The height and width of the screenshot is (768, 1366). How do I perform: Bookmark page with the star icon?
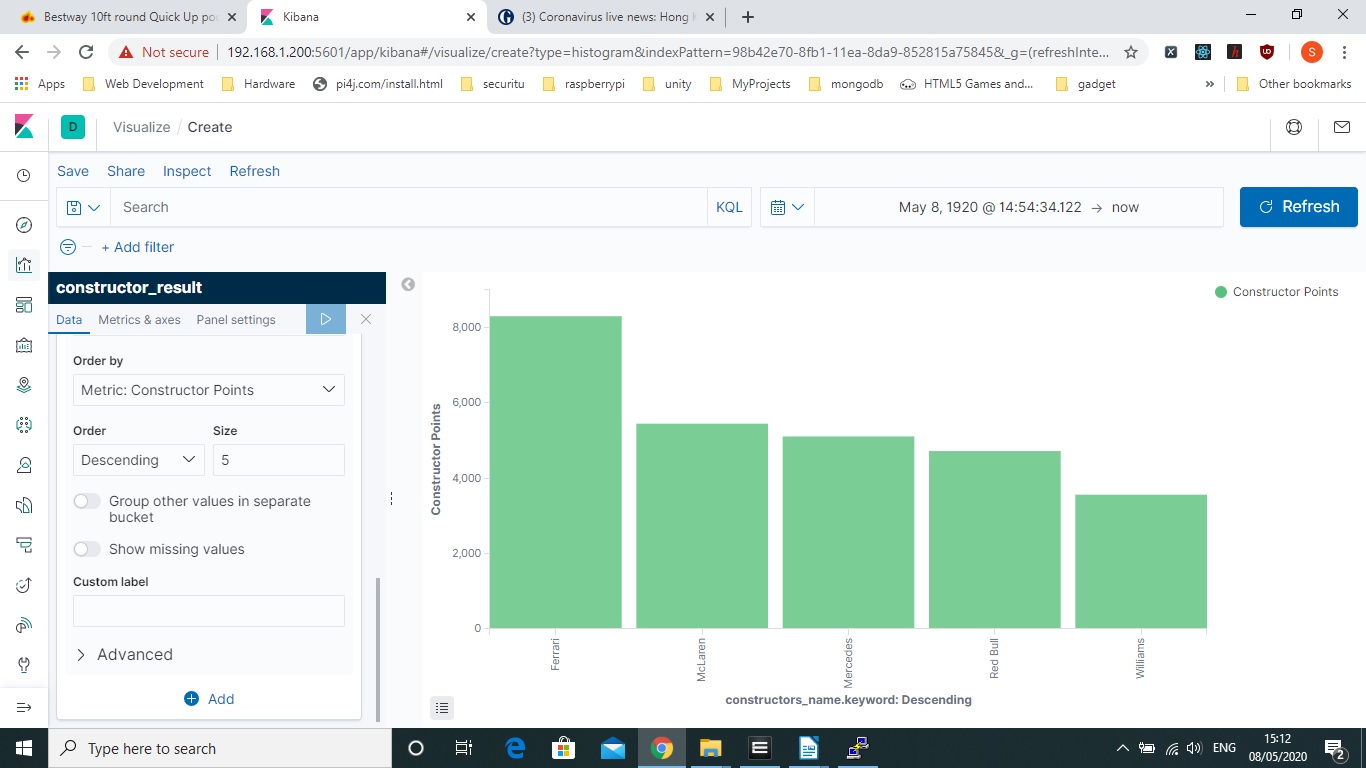click(x=1131, y=52)
